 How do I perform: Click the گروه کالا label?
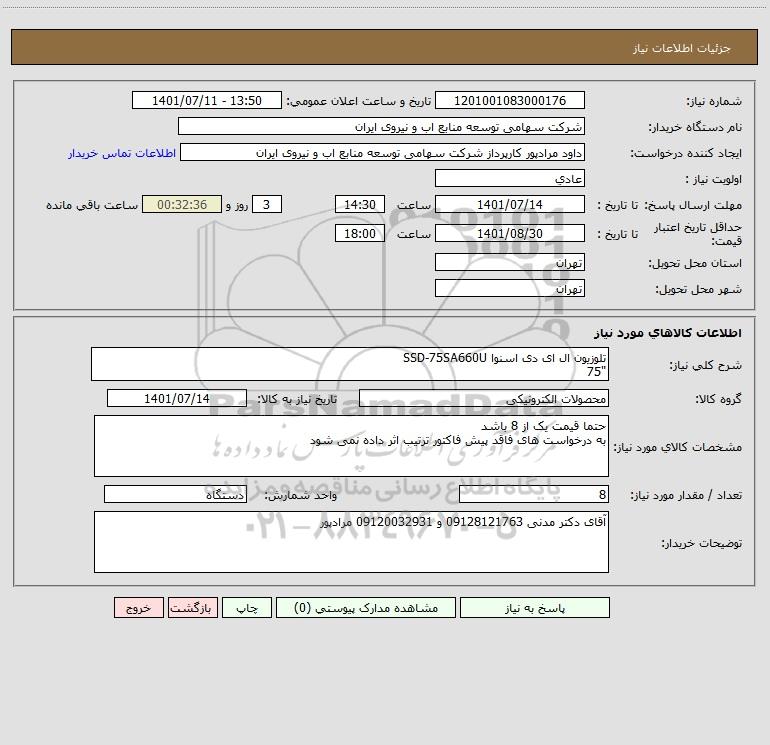719,399
